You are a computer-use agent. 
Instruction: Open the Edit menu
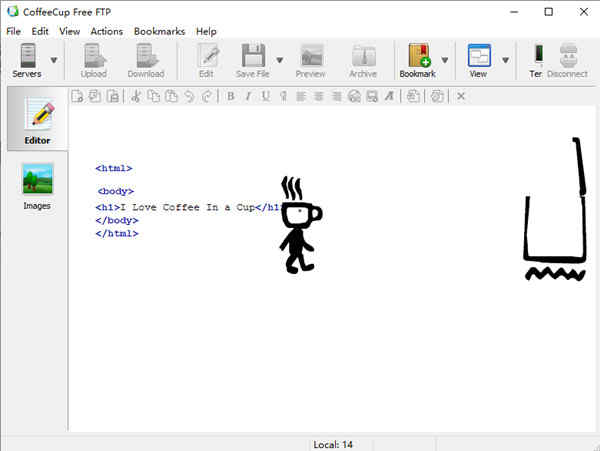(x=40, y=31)
